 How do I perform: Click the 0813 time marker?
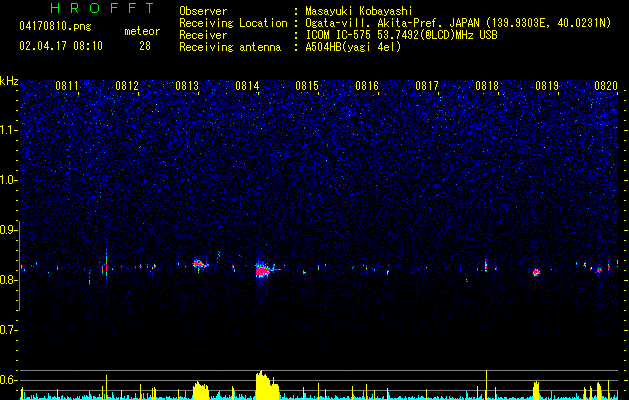click(x=187, y=85)
